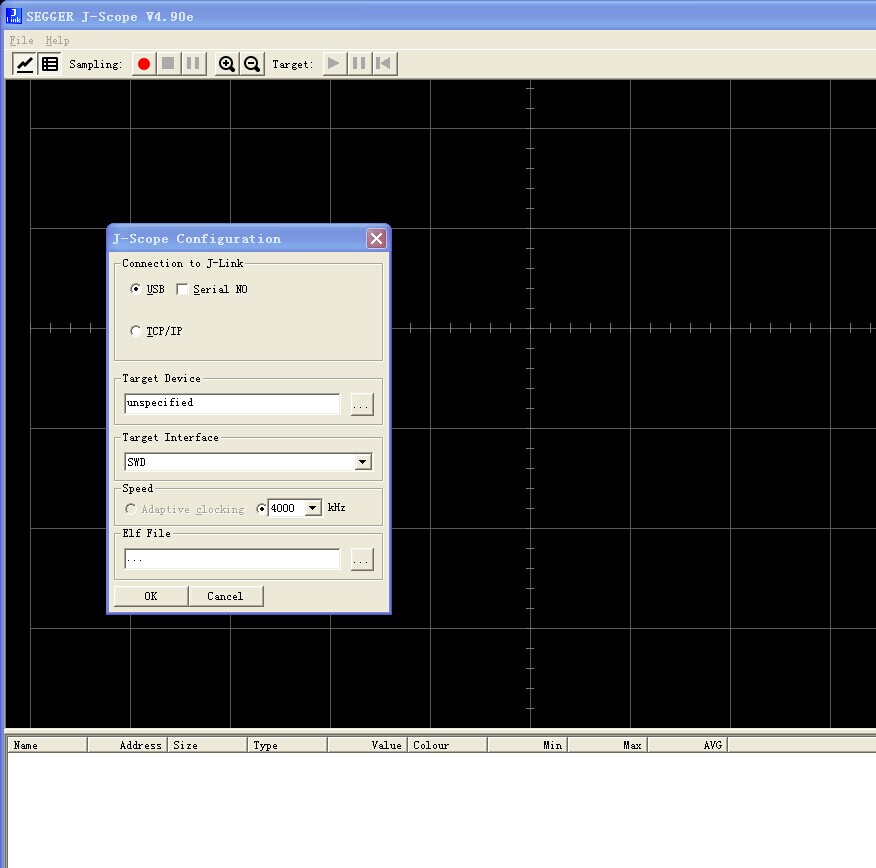Select the TCP/IP connection radio button
Screen dimensions: 876x868
135,331
